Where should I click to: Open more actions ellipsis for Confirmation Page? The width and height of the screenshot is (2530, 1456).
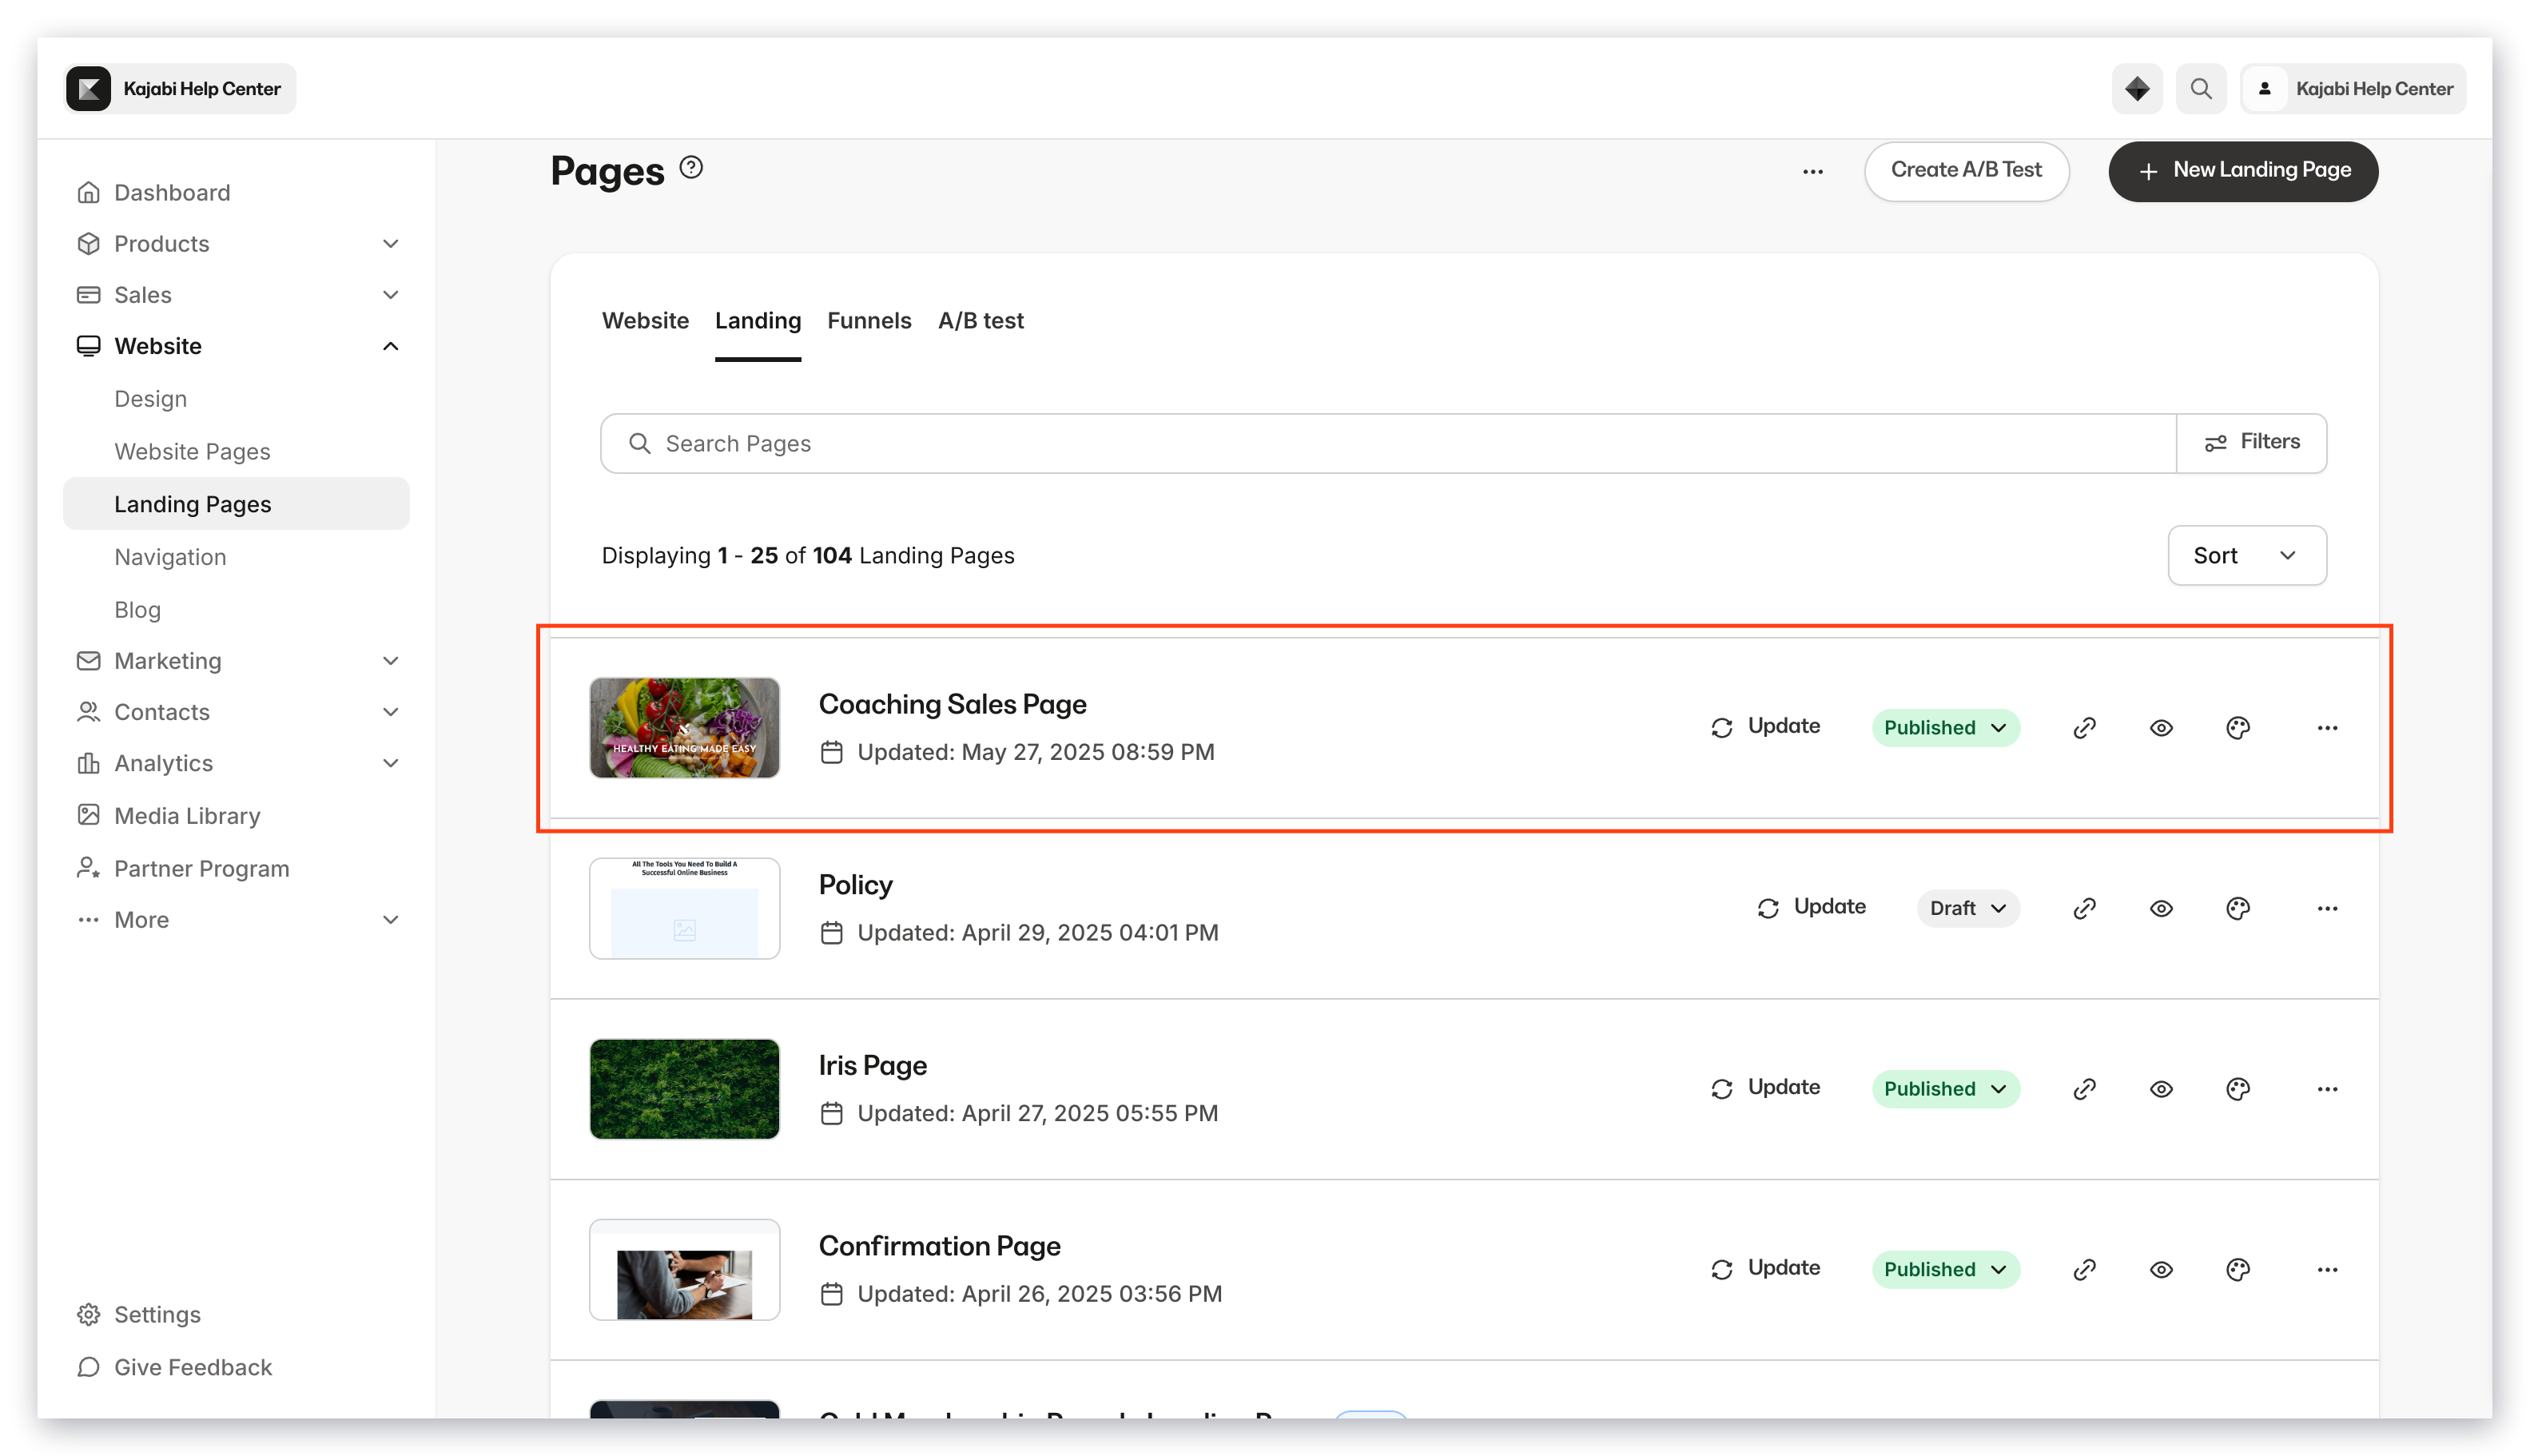tap(2326, 1269)
